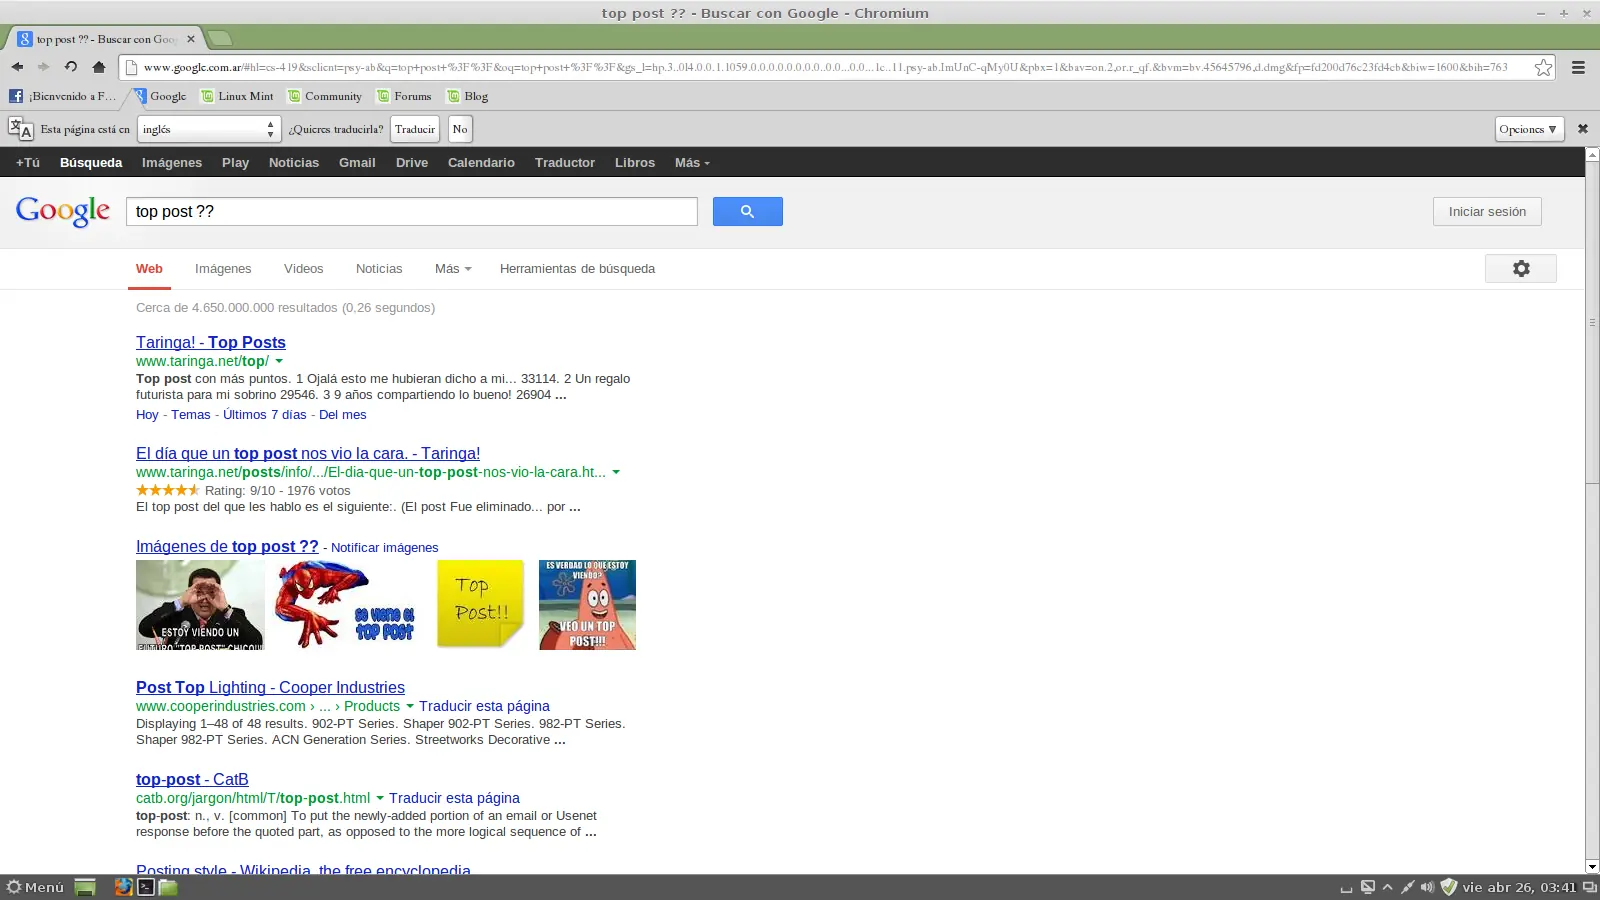
Task: Click the Traducir button
Action: (x=415, y=129)
